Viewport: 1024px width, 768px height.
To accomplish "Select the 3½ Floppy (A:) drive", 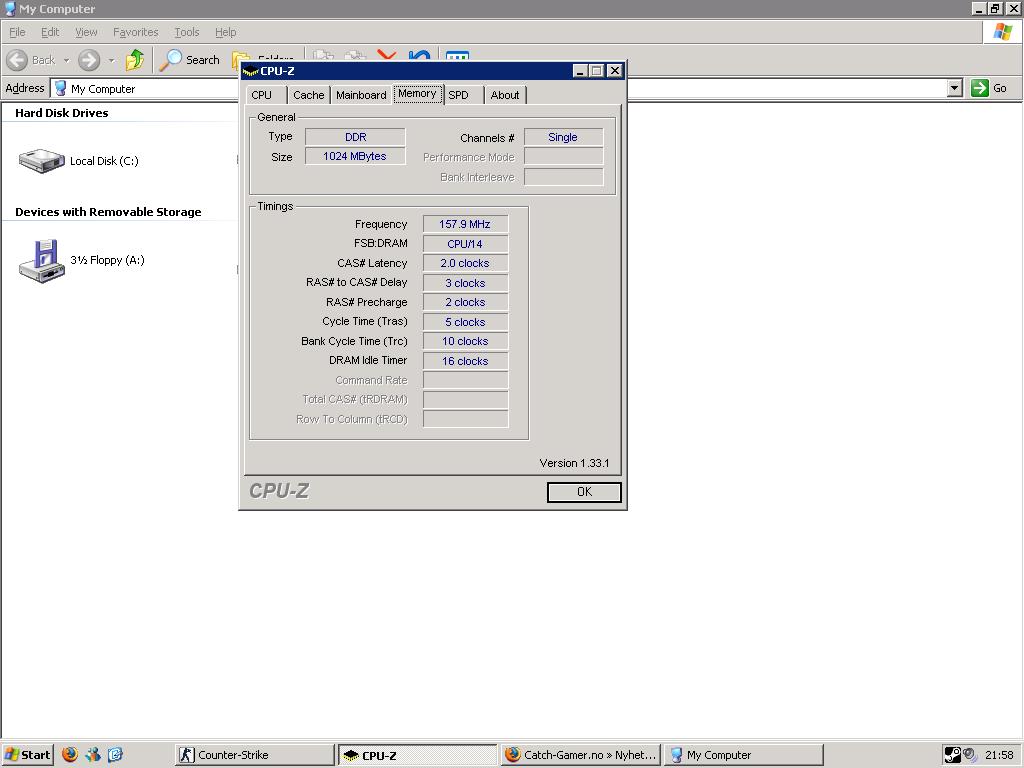I will 82,261.
